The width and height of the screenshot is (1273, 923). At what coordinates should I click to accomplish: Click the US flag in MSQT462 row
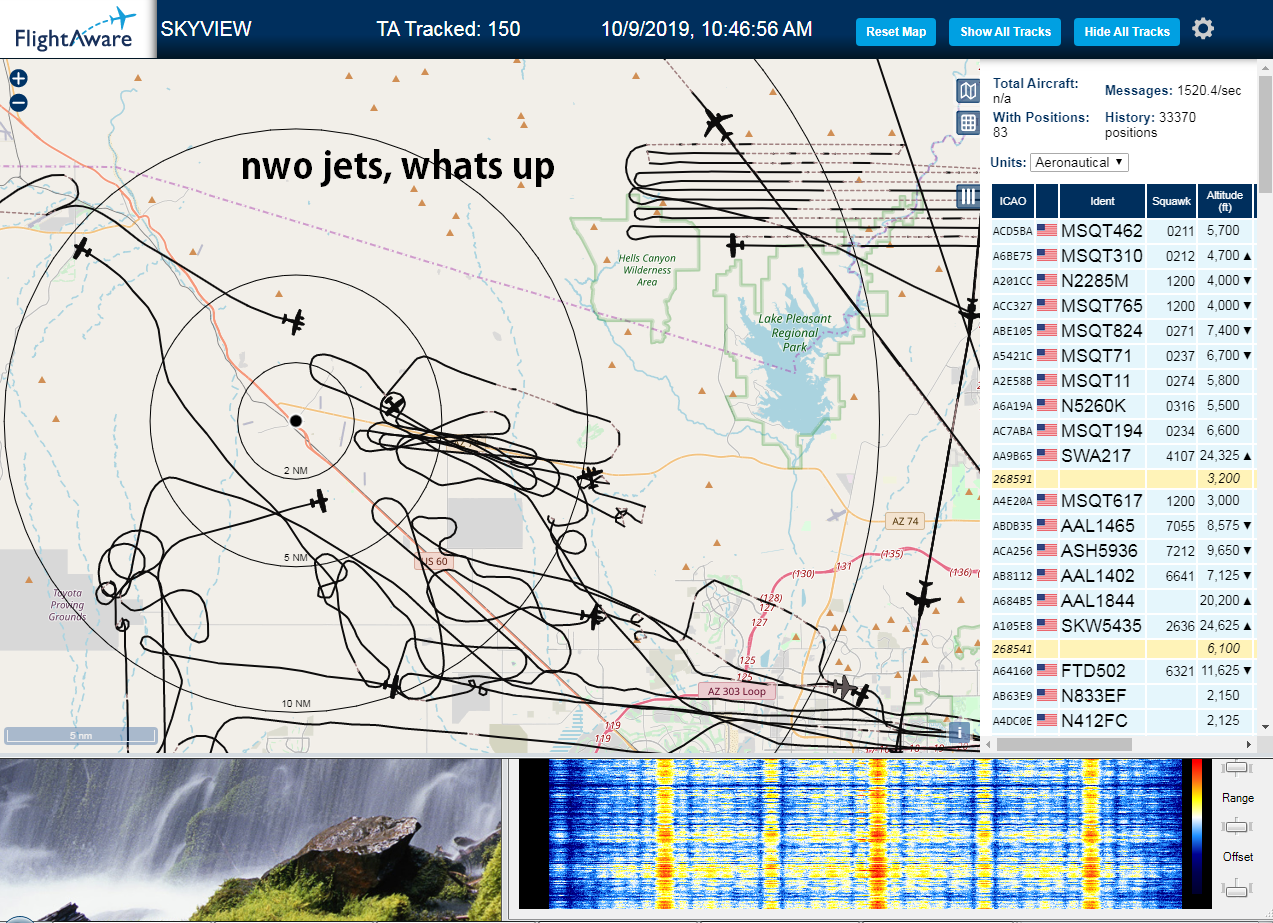point(1047,231)
